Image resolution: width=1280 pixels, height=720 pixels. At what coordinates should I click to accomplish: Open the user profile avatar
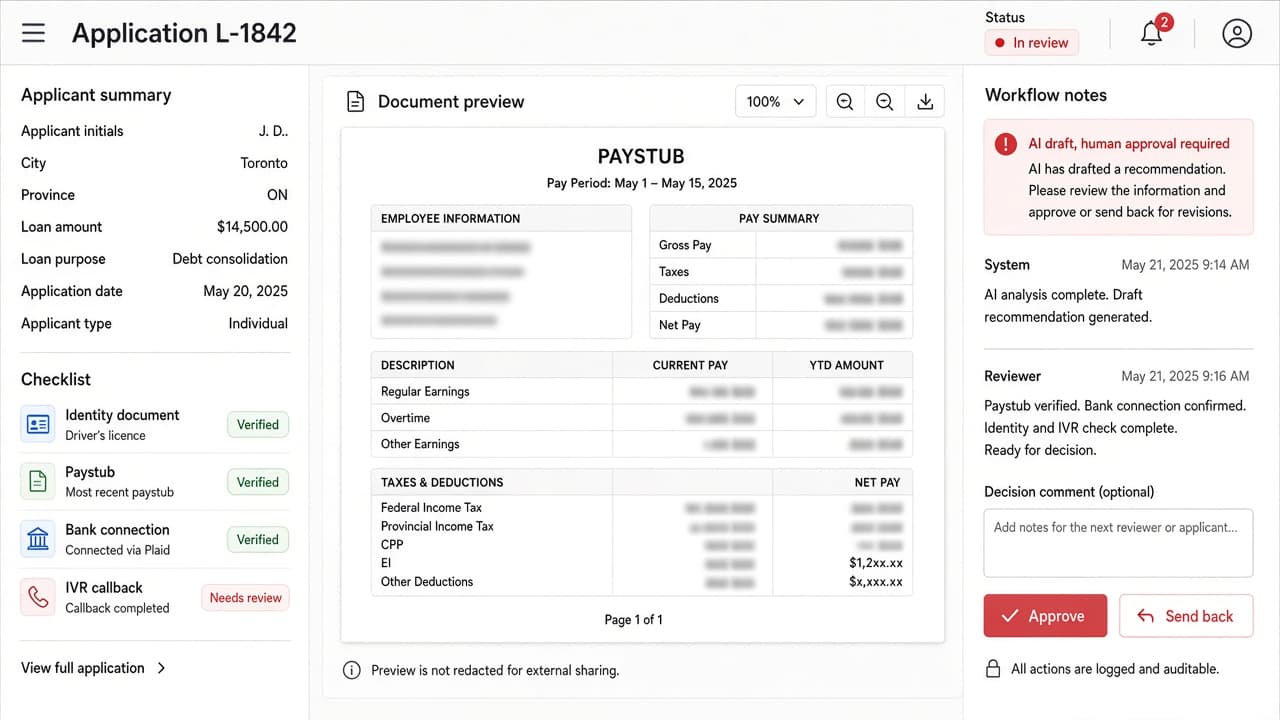(x=1237, y=33)
